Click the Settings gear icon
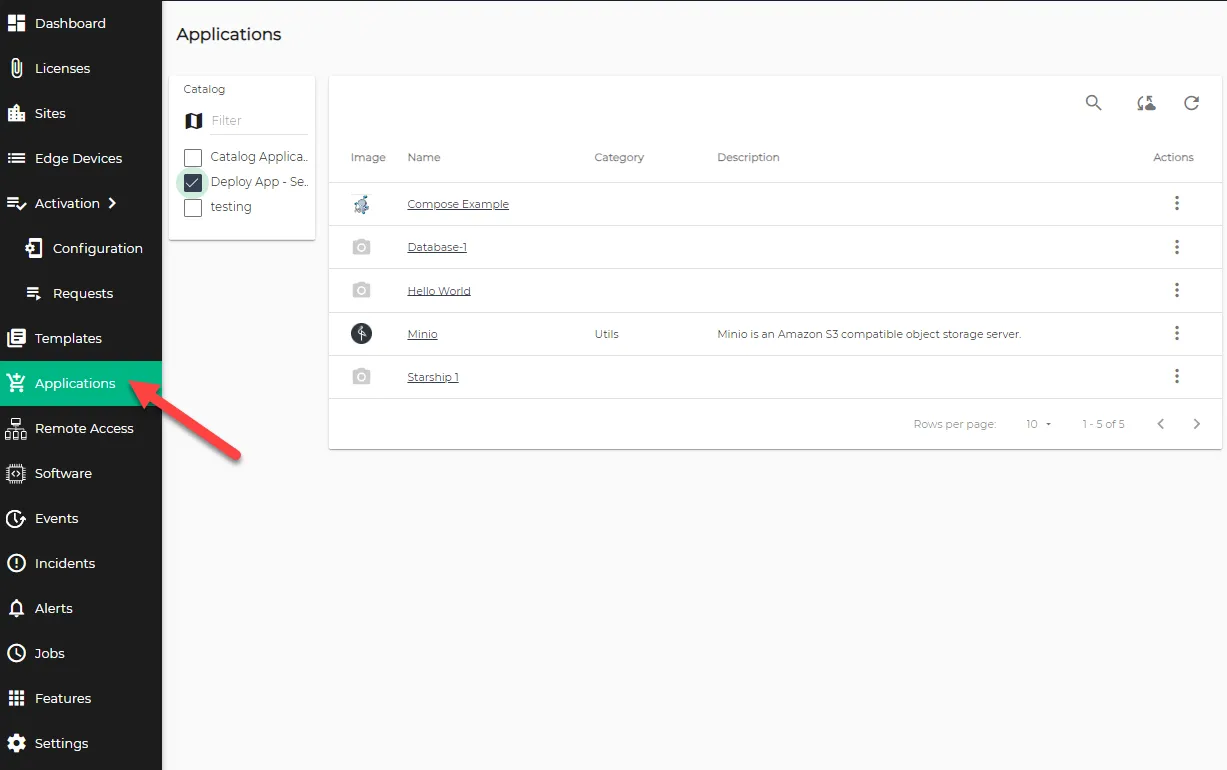 [x=16, y=743]
